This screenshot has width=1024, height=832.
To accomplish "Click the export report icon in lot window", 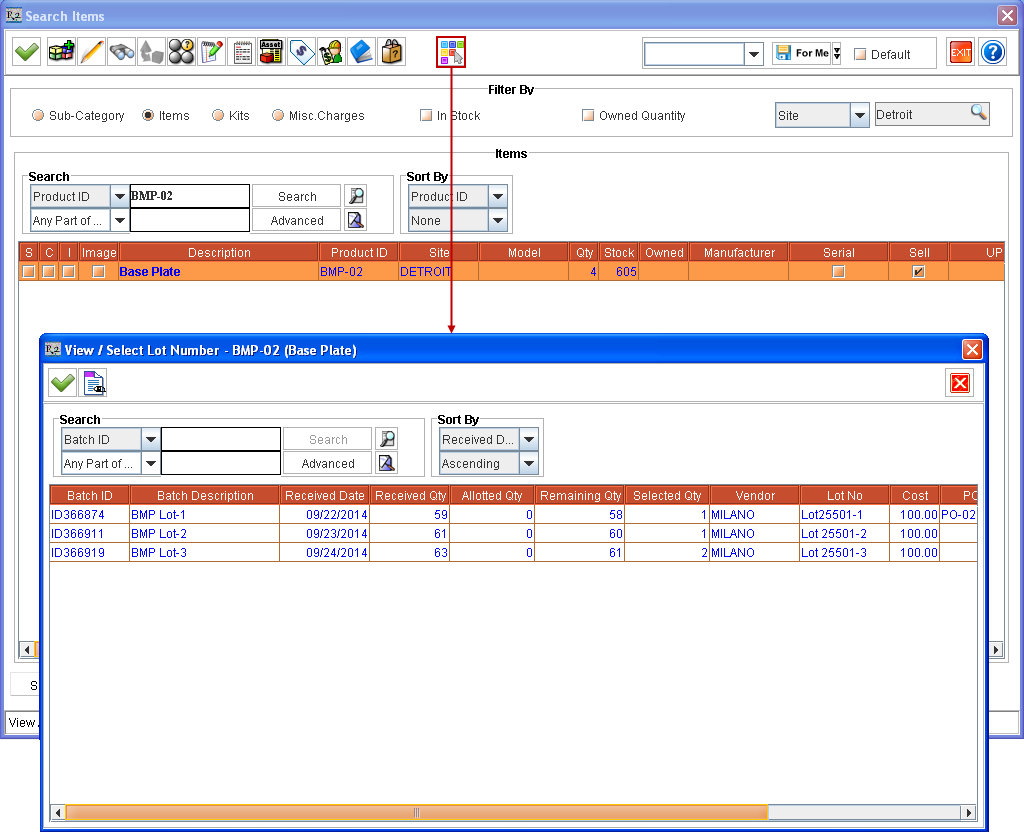I will (x=94, y=382).
